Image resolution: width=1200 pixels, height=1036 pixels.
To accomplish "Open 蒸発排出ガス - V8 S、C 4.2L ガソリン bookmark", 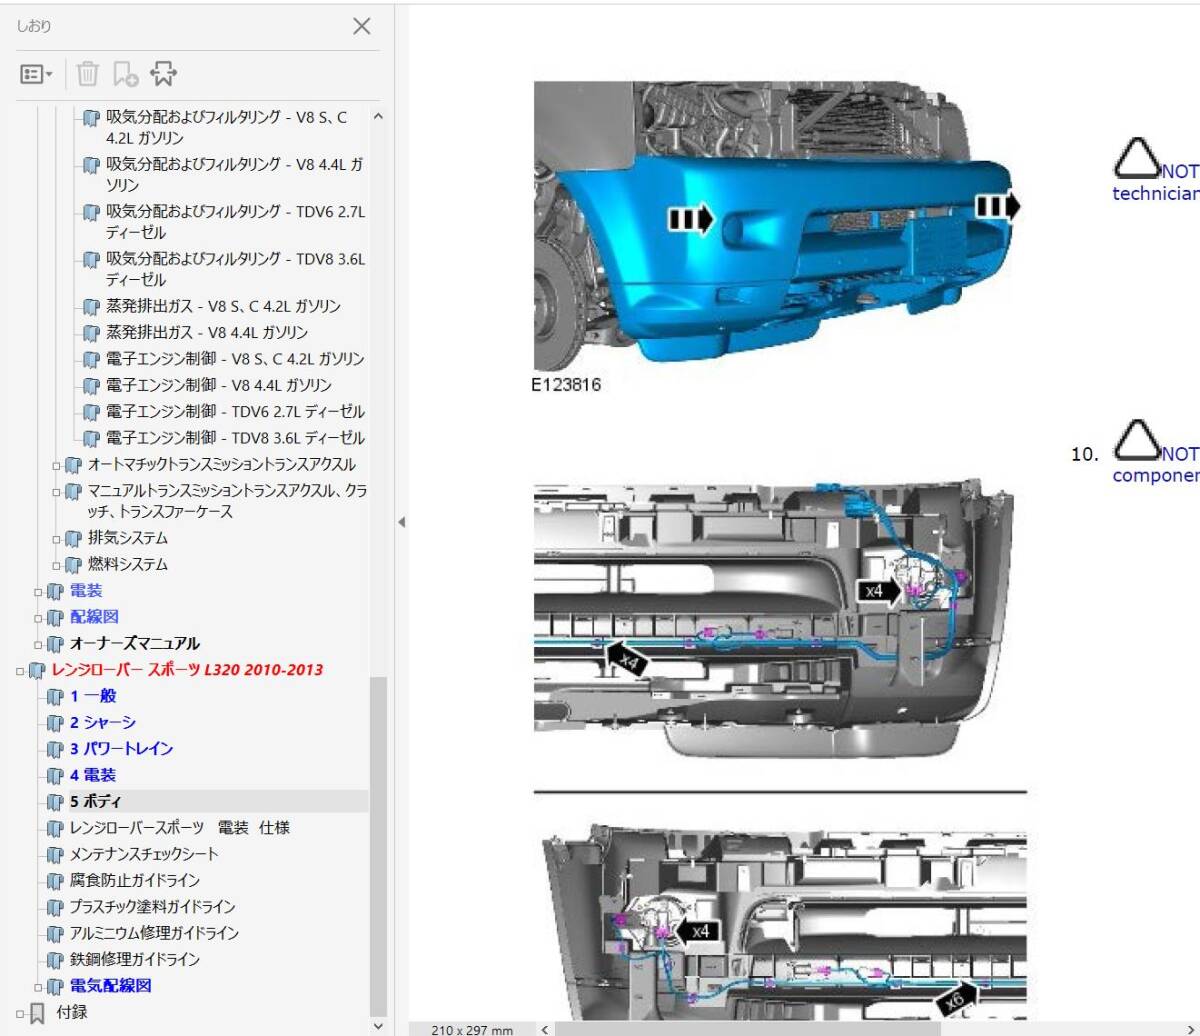I will pyautogui.click(x=223, y=307).
